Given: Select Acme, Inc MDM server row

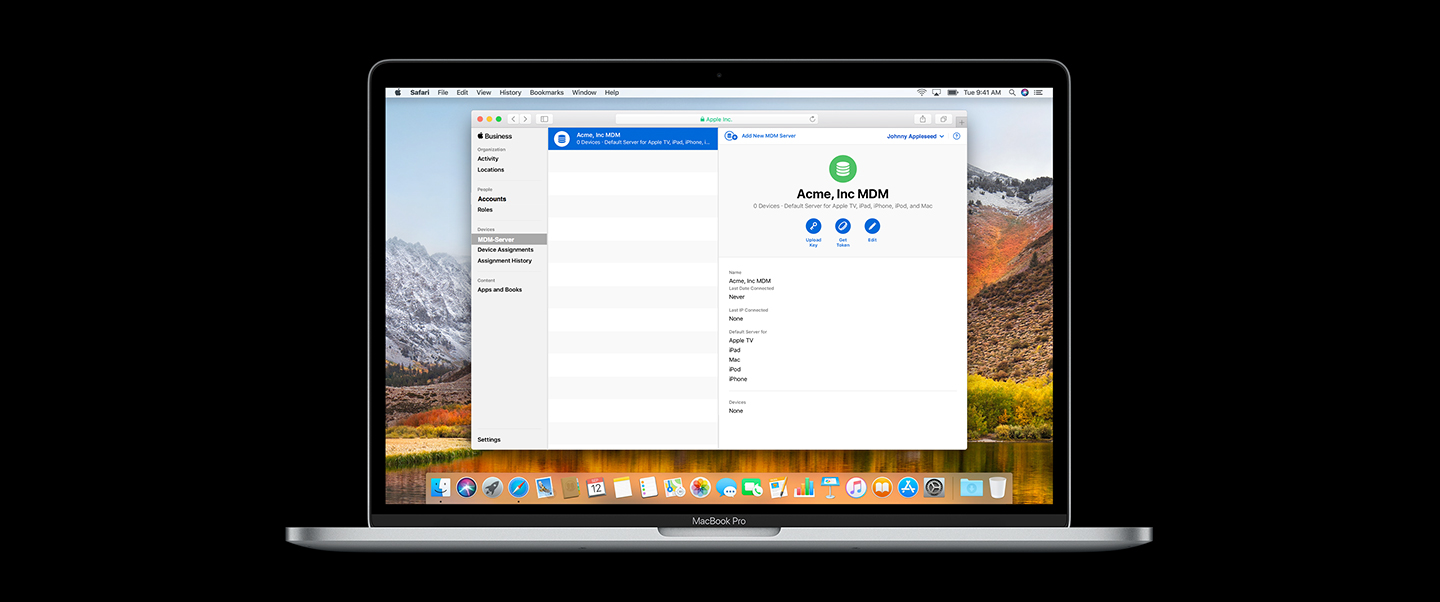Looking at the screenshot, I should (633, 139).
